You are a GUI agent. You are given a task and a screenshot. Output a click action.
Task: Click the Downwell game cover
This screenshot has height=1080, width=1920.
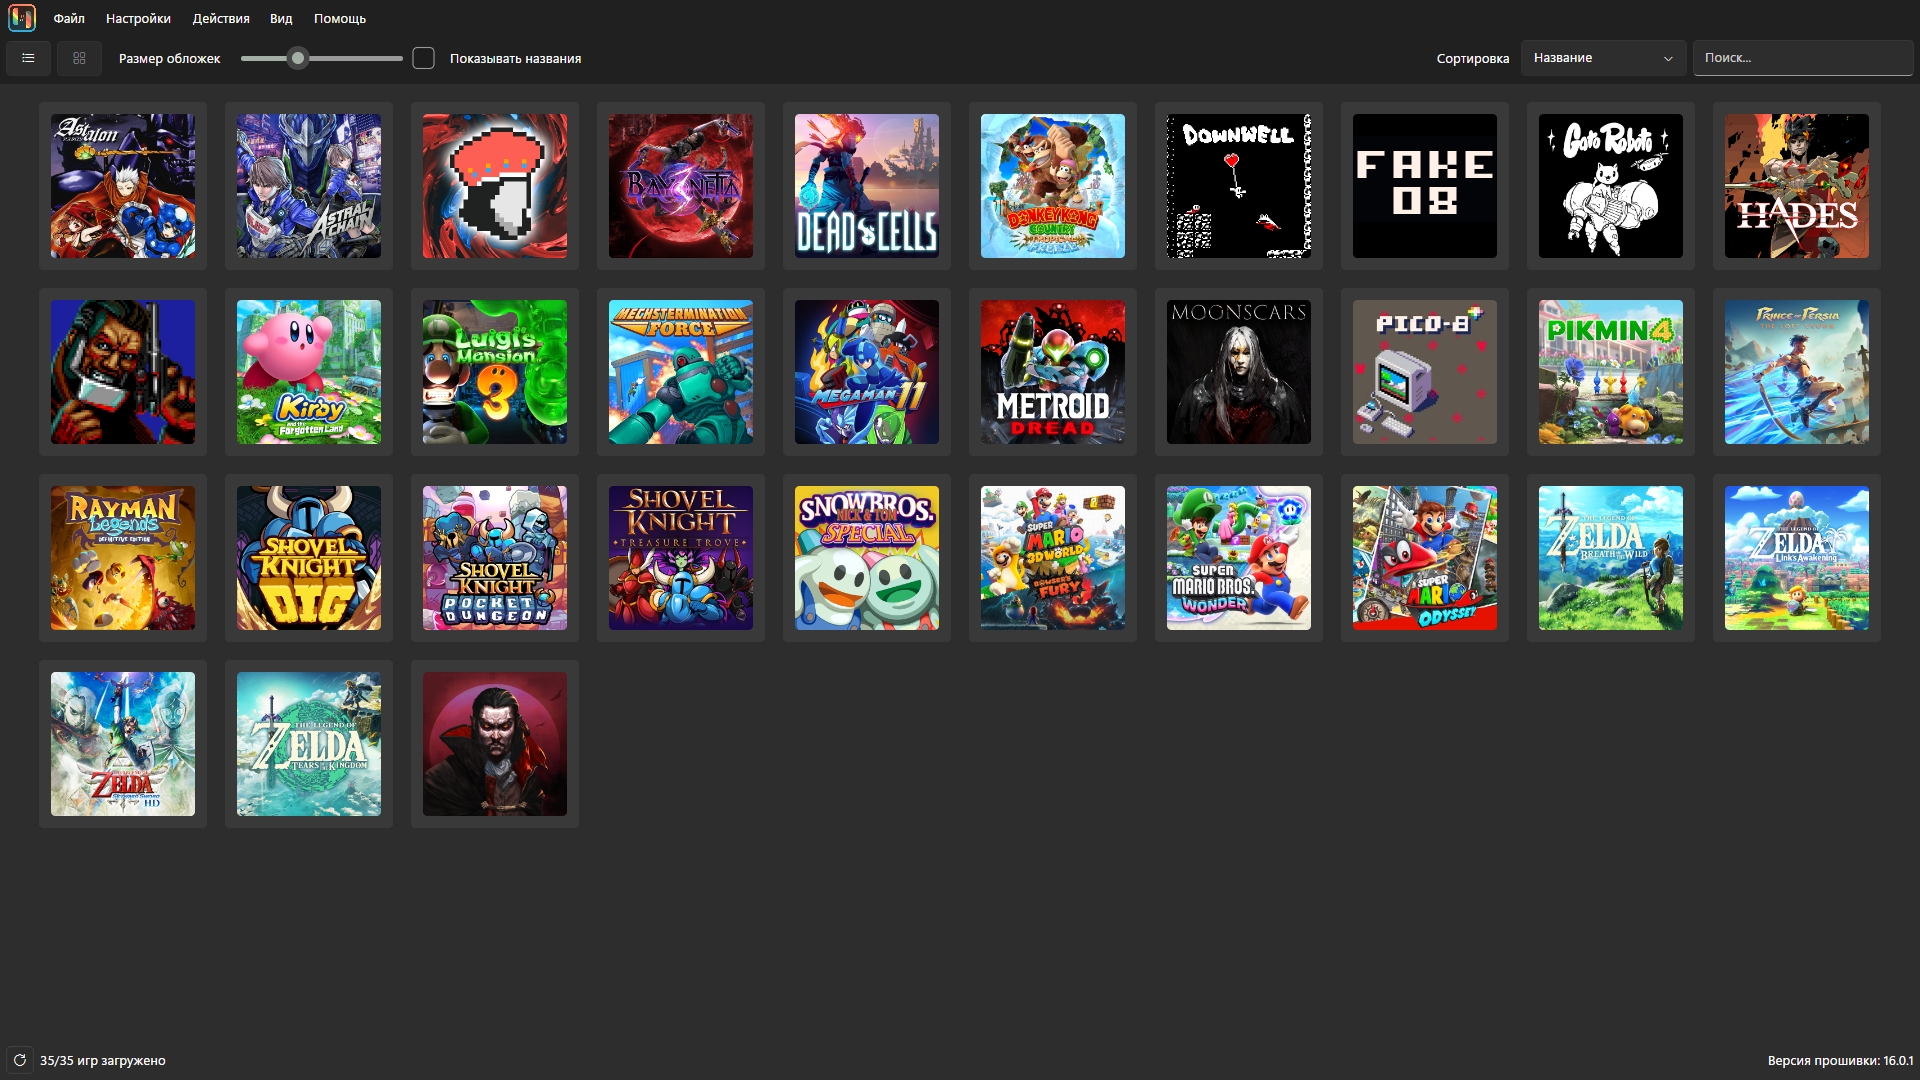tap(1238, 186)
